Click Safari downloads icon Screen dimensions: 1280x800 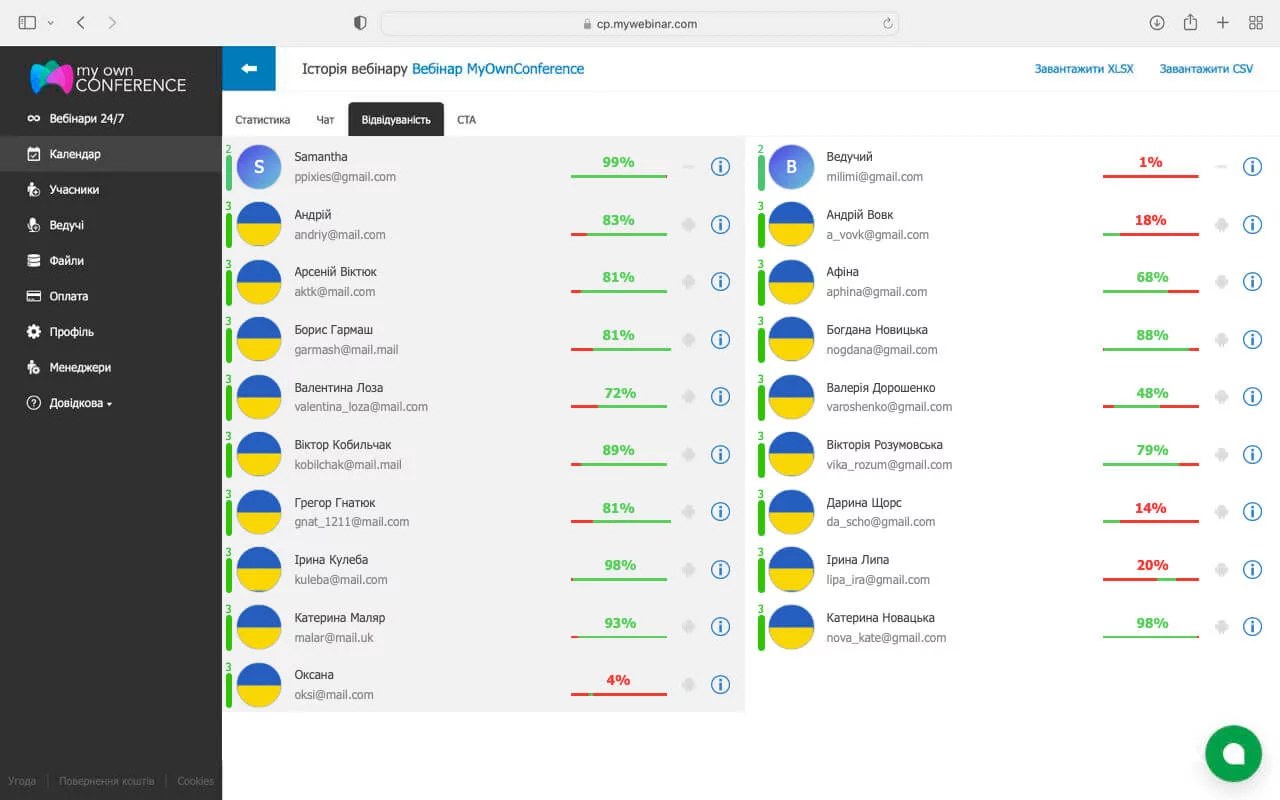[x=1157, y=23]
